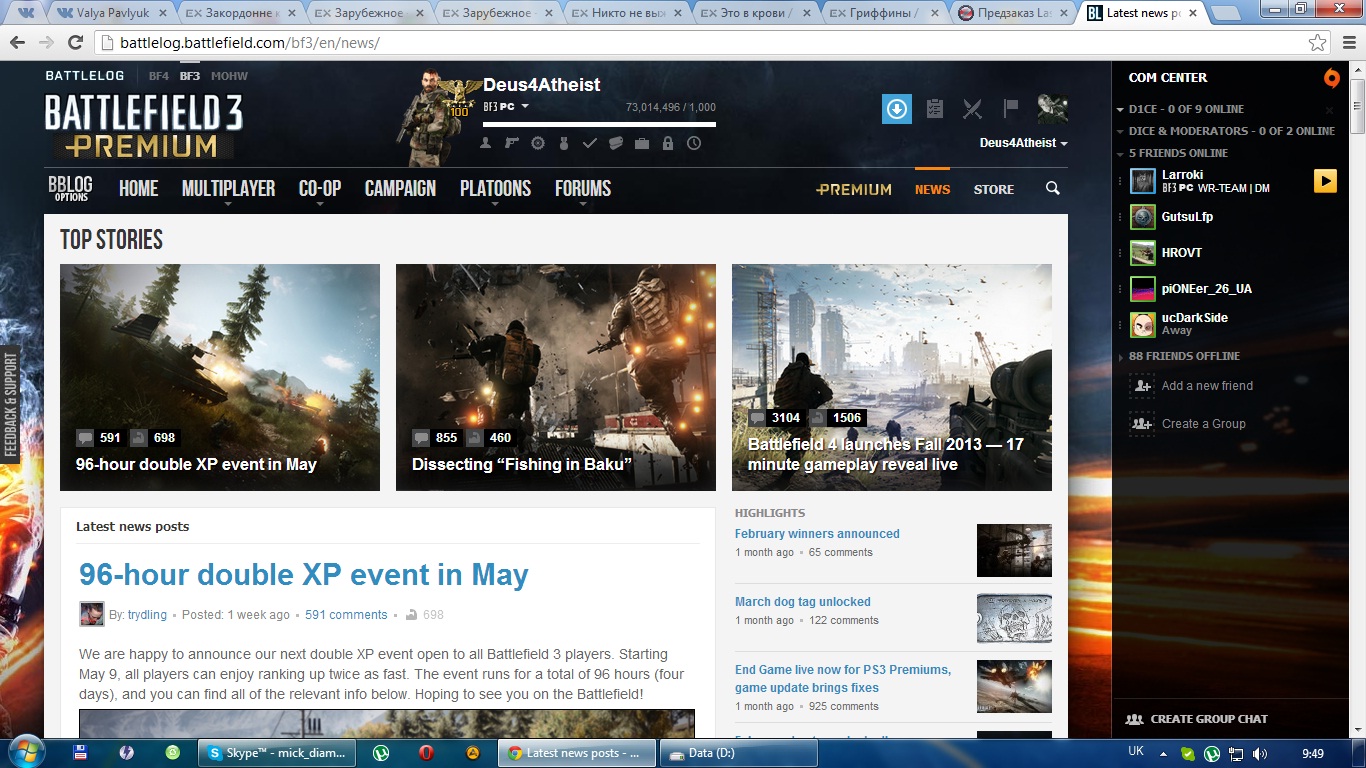This screenshot has width=1366, height=768.
Task: Open Chrome menu hamburger icon
Action: (x=1347, y=43)
